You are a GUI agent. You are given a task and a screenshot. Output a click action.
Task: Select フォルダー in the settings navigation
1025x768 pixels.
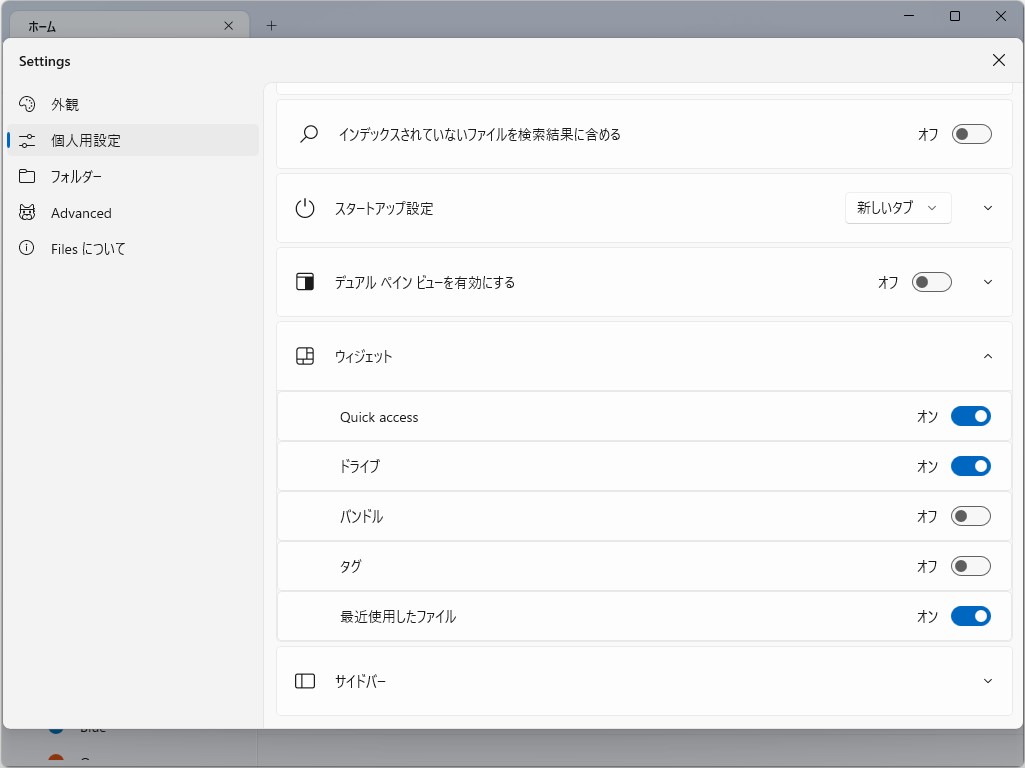tap(88, 176)
